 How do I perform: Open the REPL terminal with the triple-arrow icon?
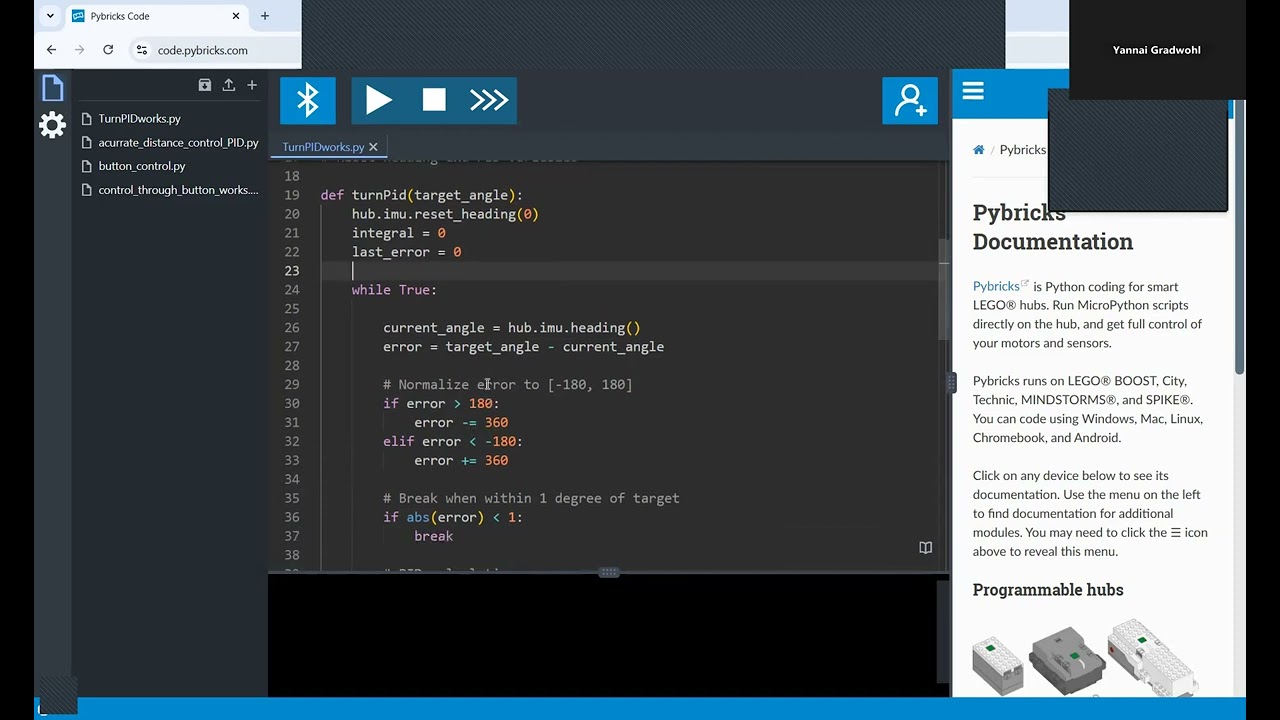click(489, 100)
